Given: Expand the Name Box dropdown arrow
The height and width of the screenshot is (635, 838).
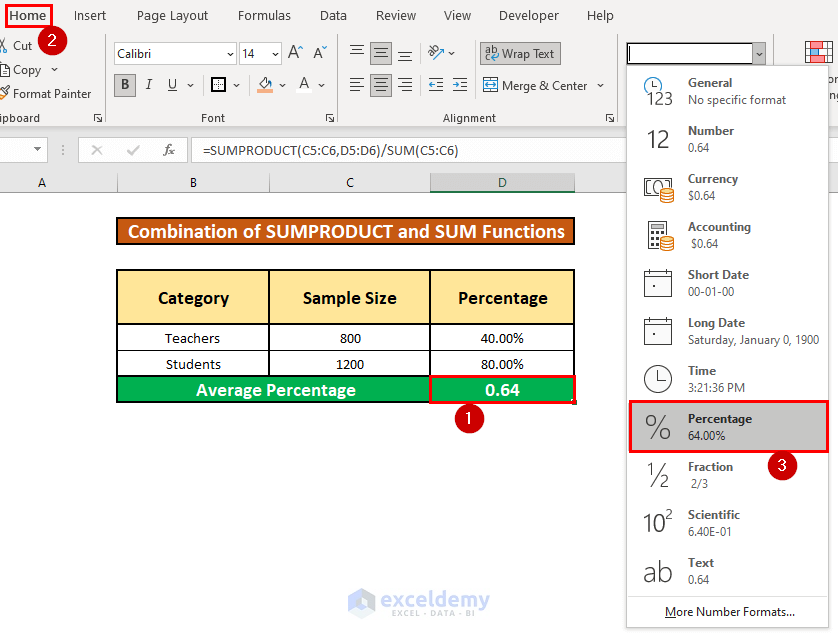Looking at the screenshot, I should 37,149.
